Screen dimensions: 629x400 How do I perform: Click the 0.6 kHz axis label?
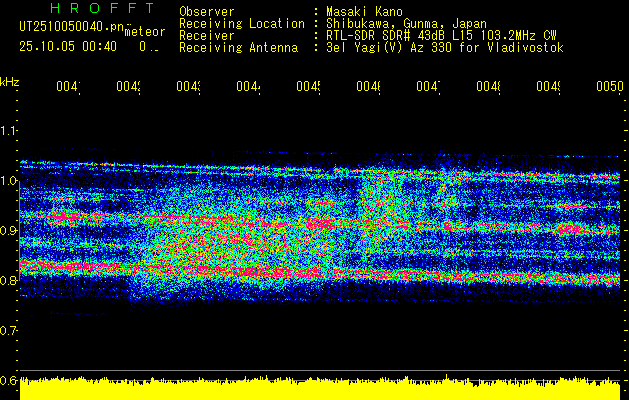8,380
